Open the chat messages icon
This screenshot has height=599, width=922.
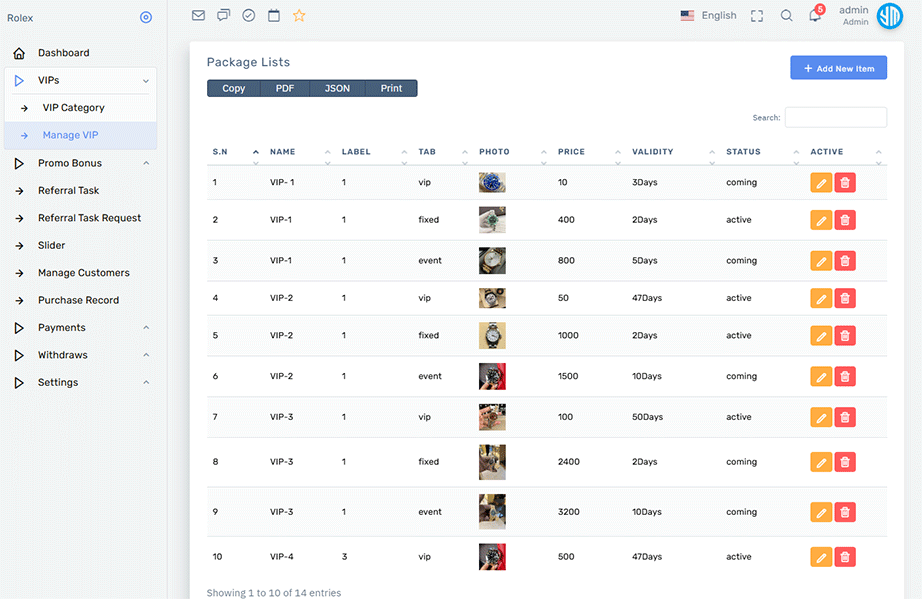[x=223, y=16]
